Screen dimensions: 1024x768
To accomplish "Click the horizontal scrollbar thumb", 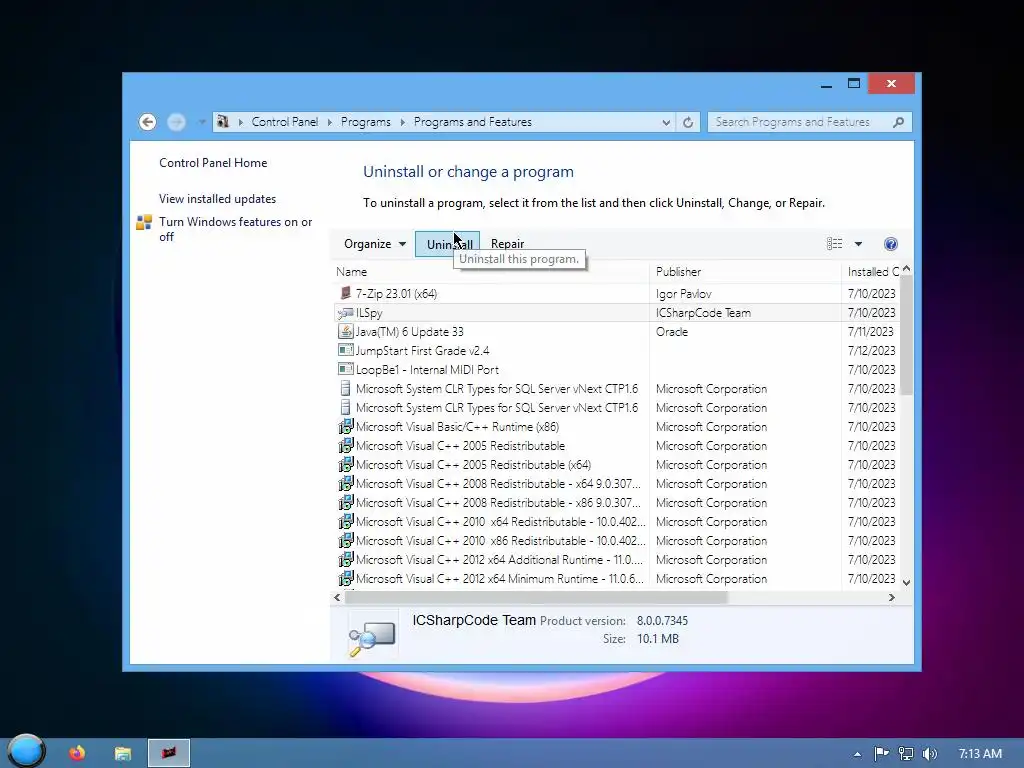I will coord(536,598).
